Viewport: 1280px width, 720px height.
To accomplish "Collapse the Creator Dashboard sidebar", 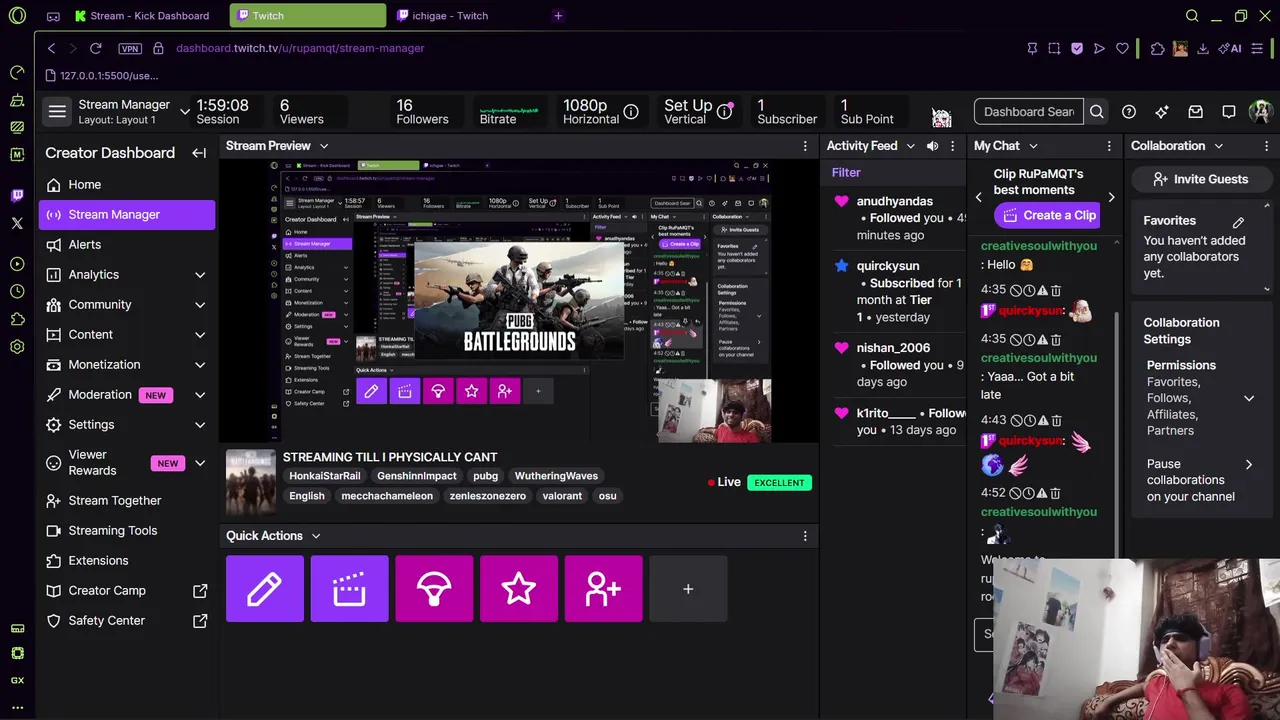I will [x=199, y=153].
